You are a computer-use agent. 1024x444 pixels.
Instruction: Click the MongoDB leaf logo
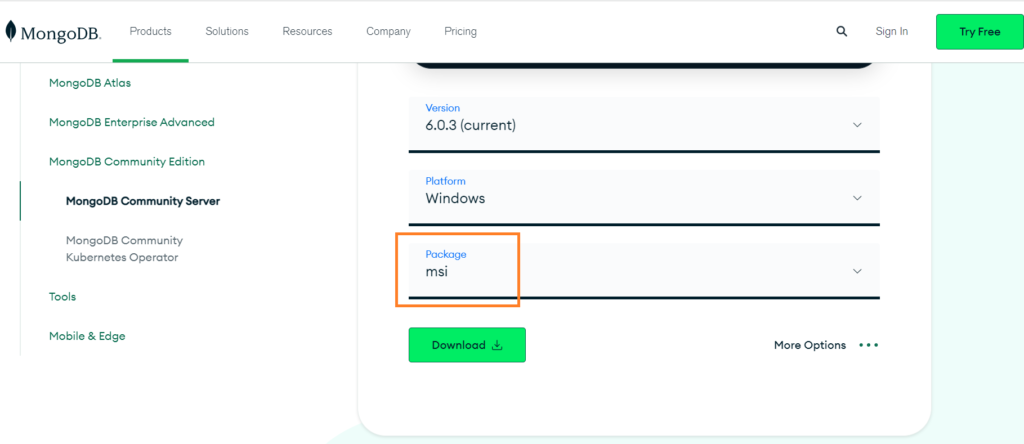(11, 31)
